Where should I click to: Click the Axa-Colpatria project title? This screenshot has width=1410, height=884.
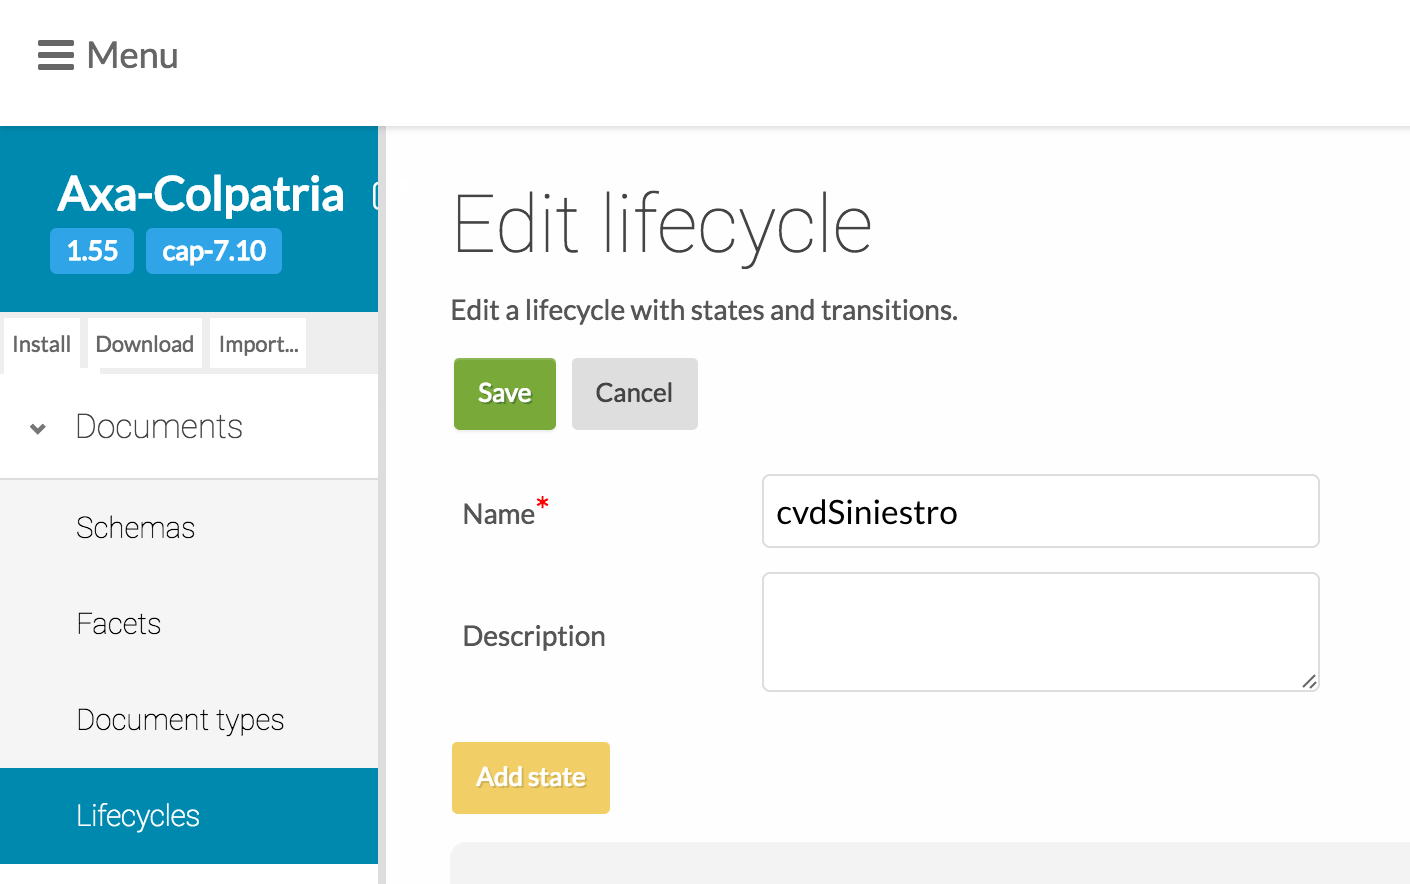[x=201, y=194]
